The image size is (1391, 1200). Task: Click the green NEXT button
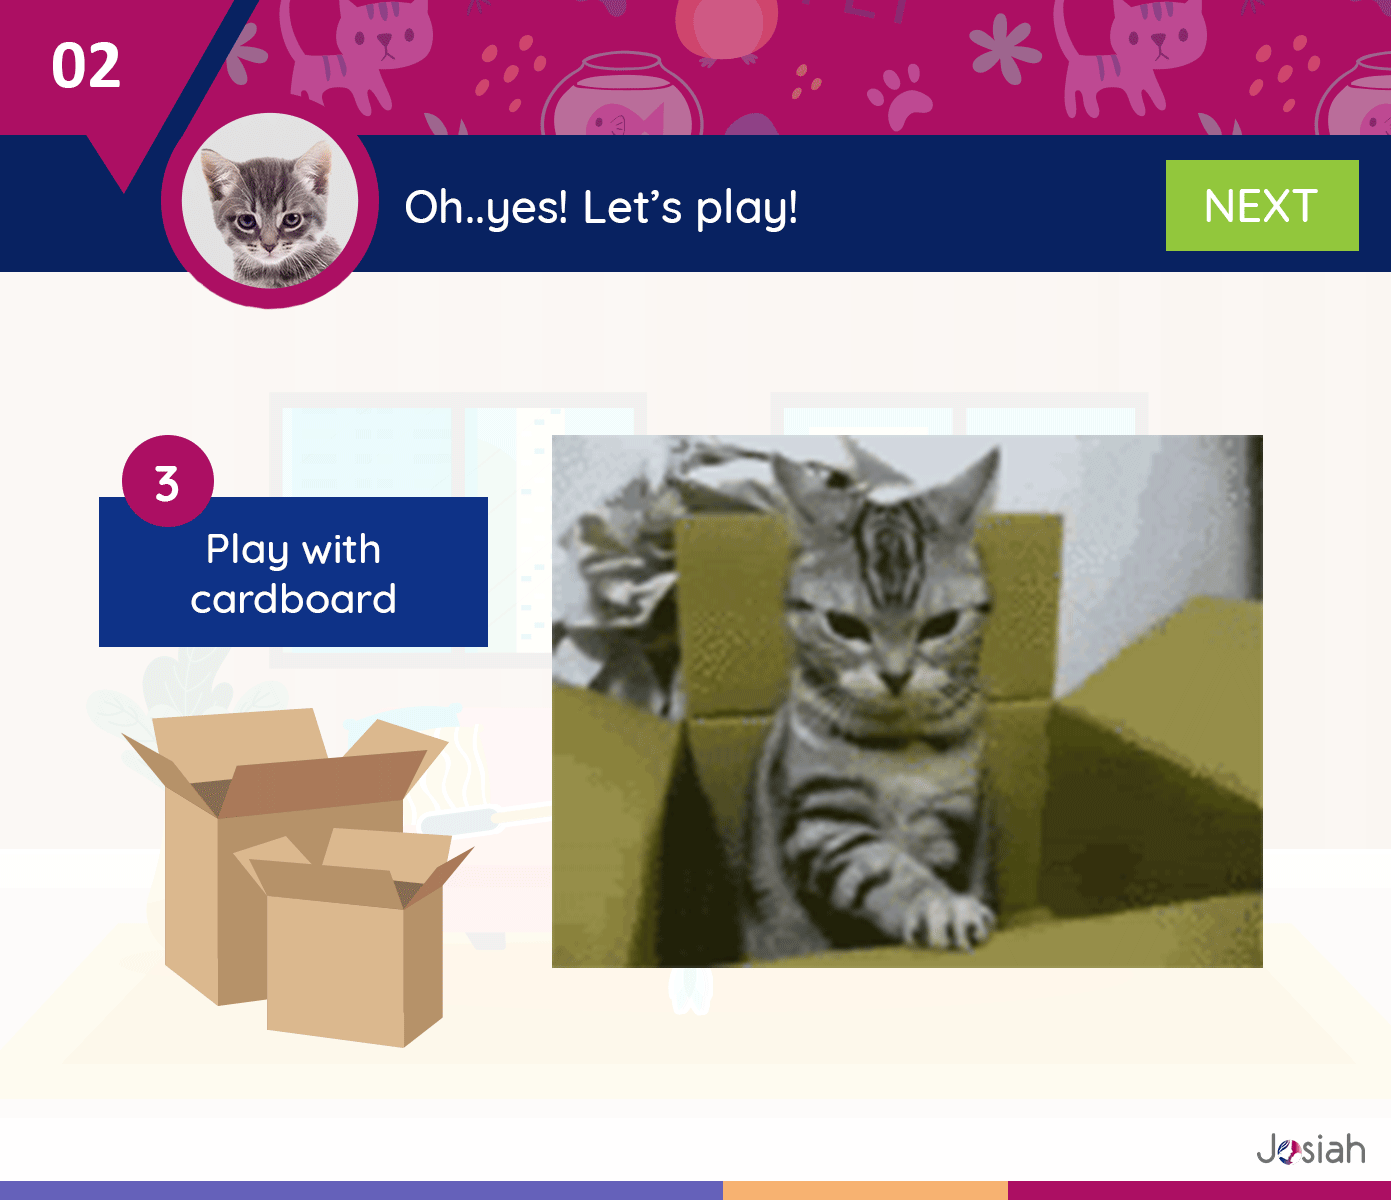(x=1262, y=205)
